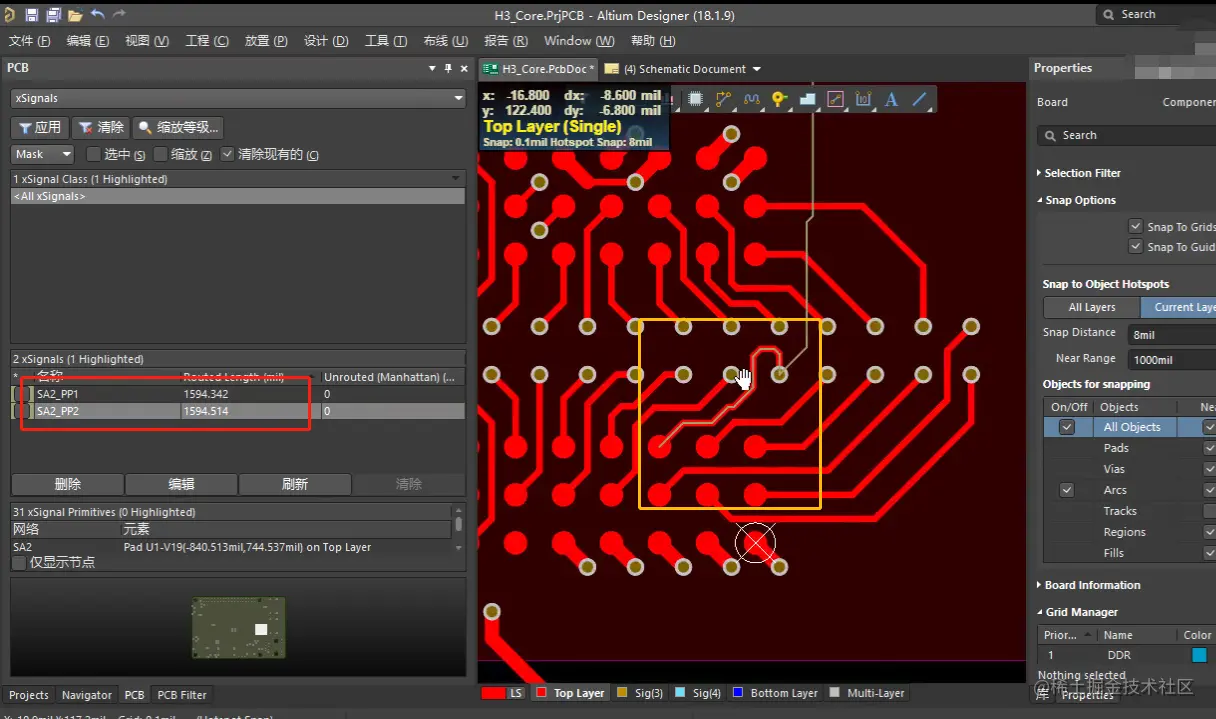
Task: Open the 设计 (Design) menu
Action: [x=326, y=41]
